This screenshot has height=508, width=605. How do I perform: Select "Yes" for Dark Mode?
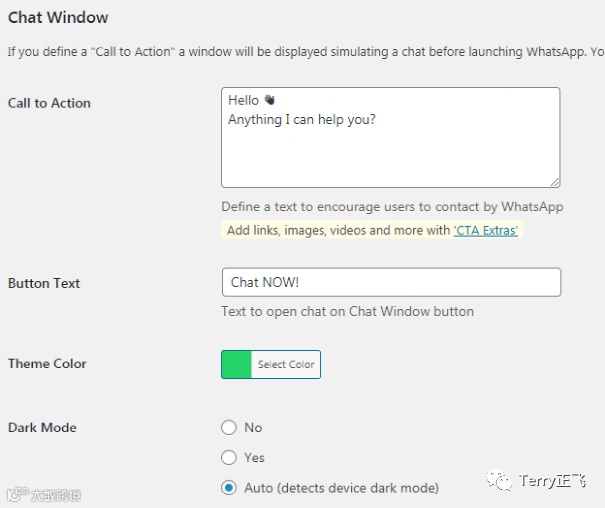click(229, 457)
